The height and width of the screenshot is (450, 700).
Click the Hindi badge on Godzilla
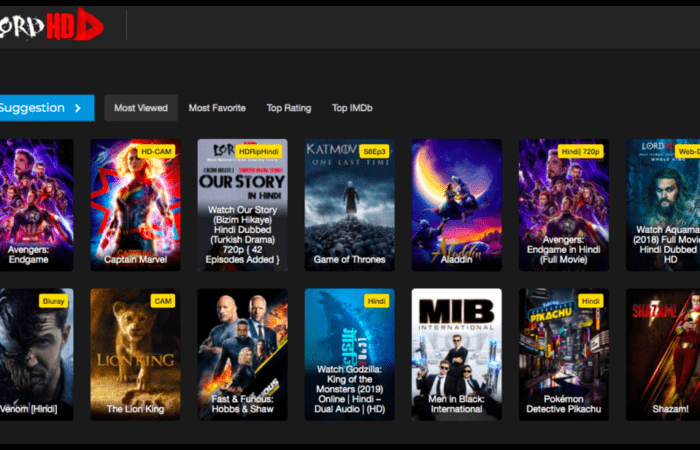pyautogui.click(x=376, y=301)
